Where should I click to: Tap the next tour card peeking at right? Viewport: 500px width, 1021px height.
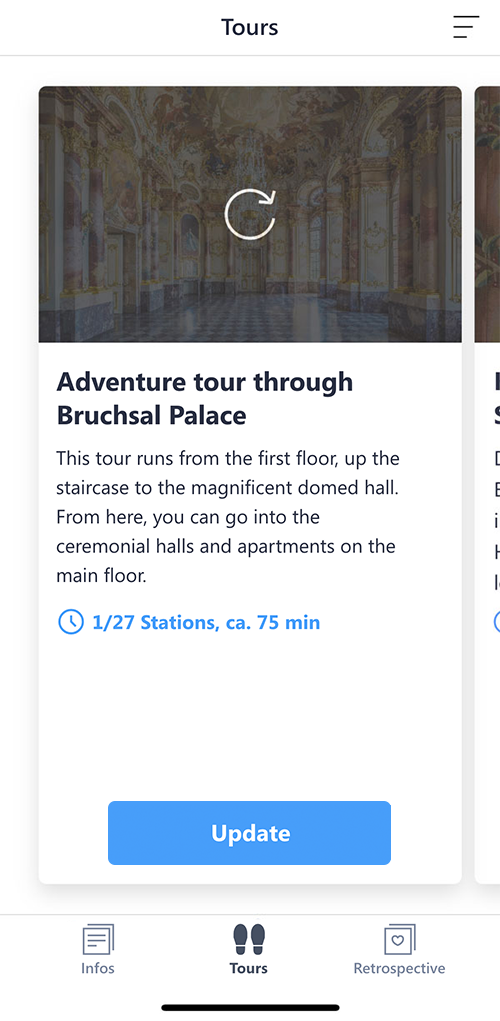point(488,485)
